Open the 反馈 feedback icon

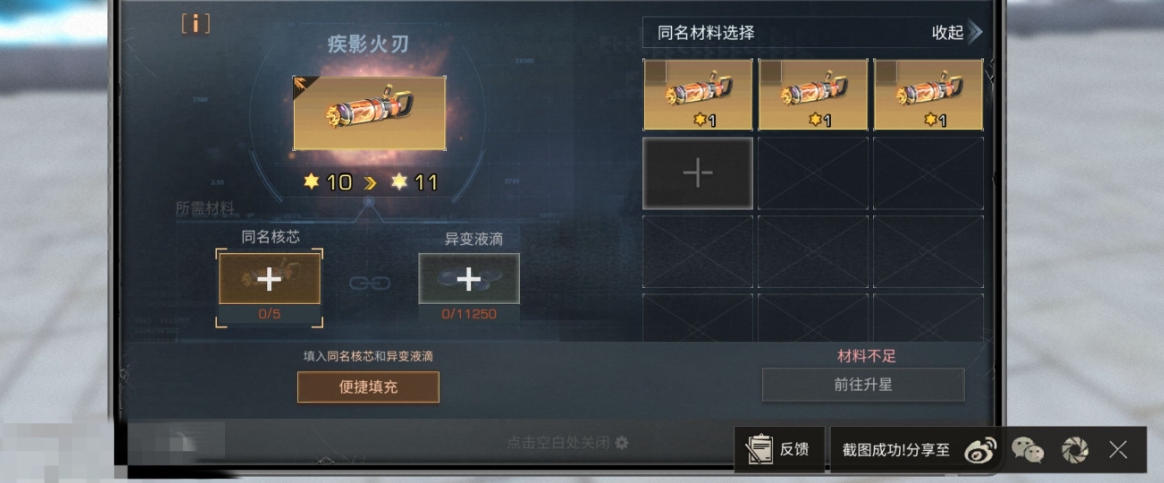pos(779,450)
